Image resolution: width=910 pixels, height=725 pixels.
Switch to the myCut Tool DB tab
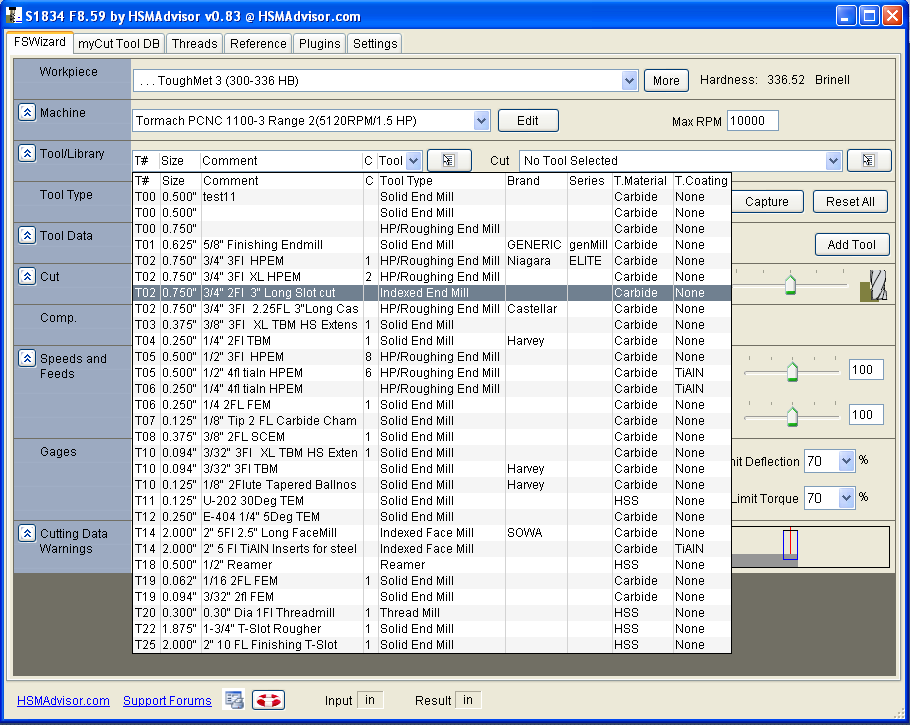(119, 44)
